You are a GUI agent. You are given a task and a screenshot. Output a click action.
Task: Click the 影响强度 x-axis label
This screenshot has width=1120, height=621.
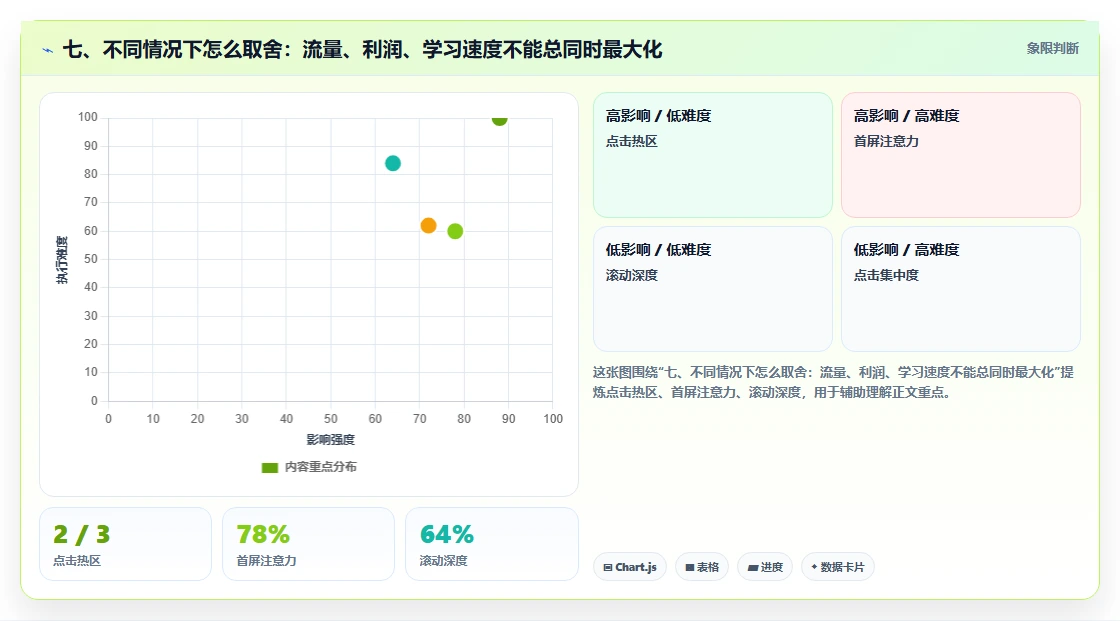click(331, 439)
